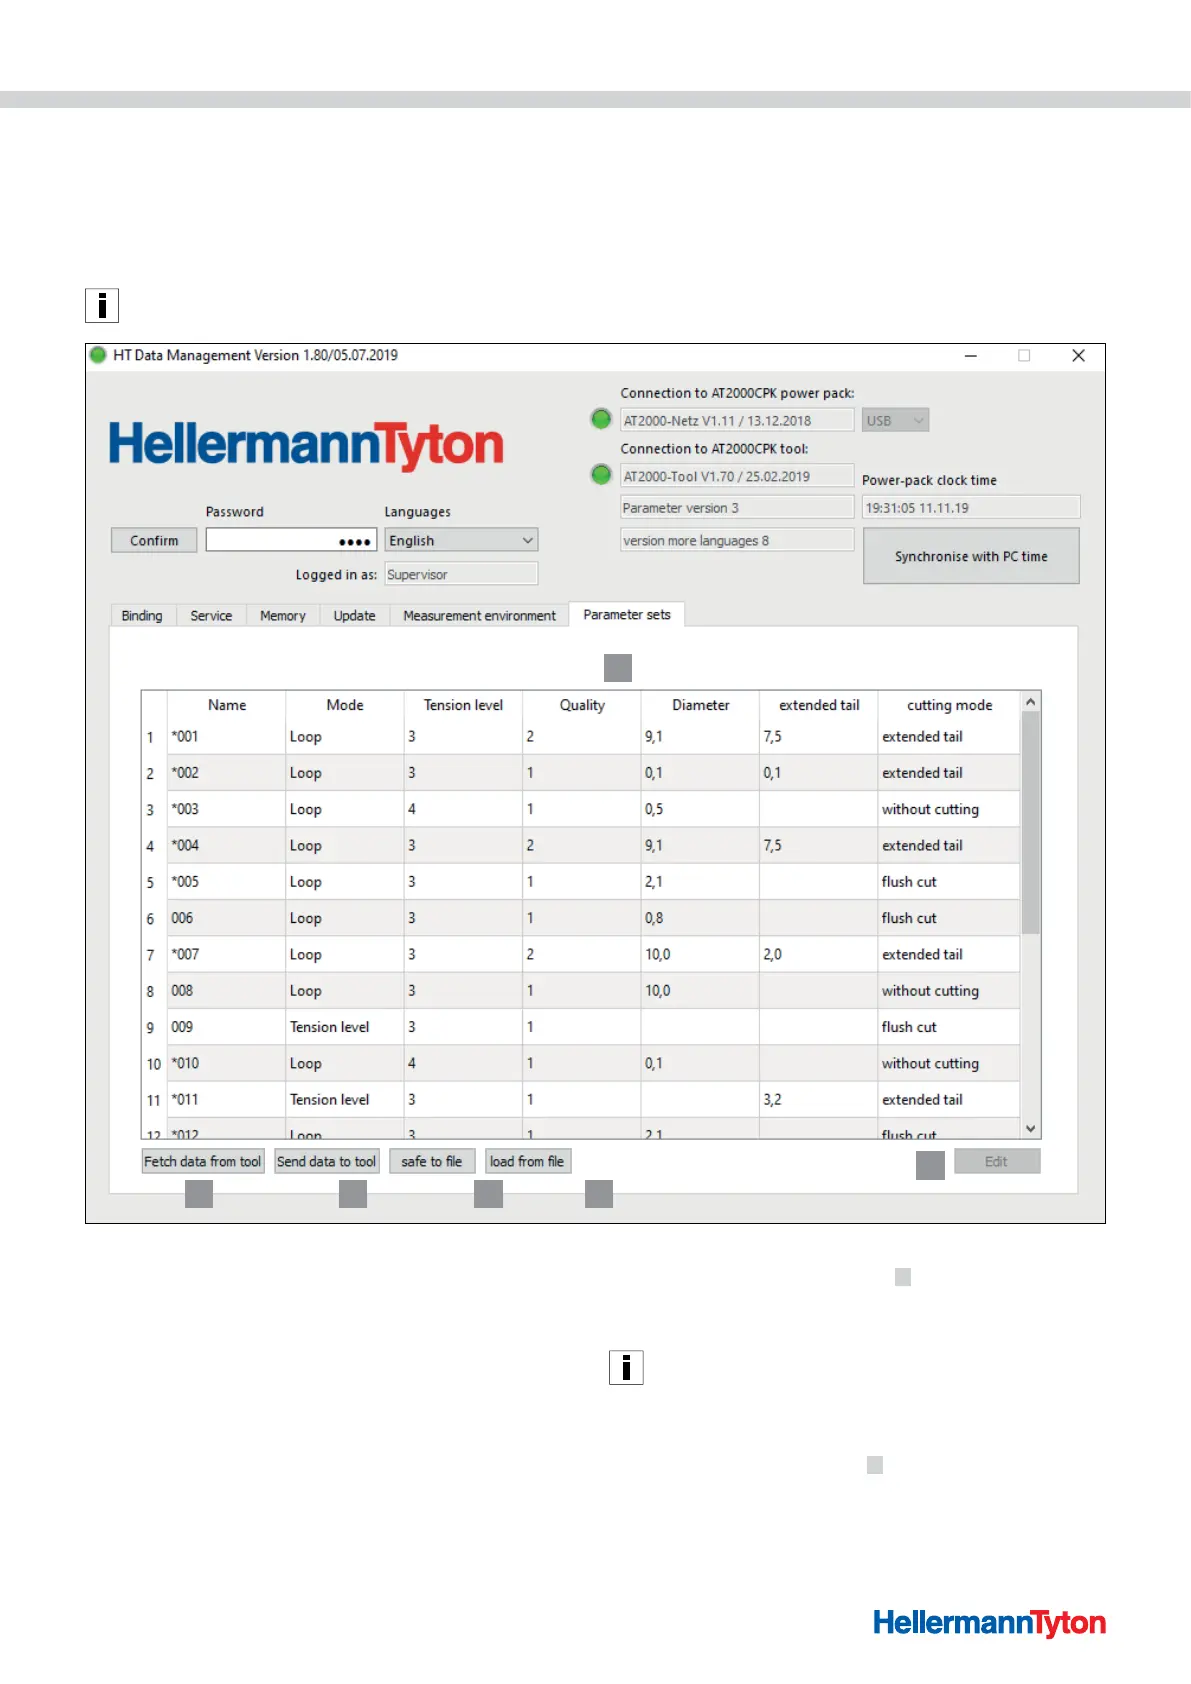
Task: Select parameter set *007 name cell
Action: [x=226, y=954]
